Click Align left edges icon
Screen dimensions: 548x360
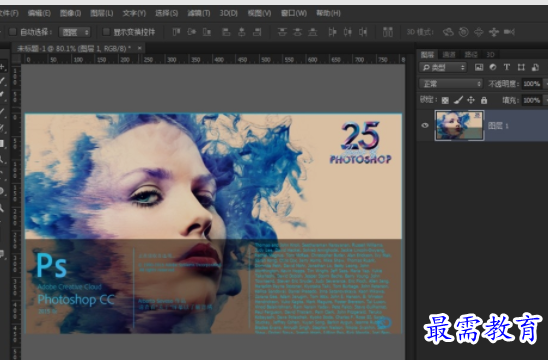(x=226, y=32)
